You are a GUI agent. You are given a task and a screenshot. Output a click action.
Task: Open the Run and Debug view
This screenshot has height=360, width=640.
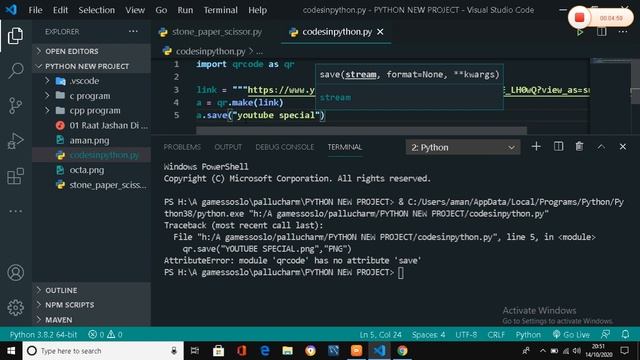click(16, 141)
